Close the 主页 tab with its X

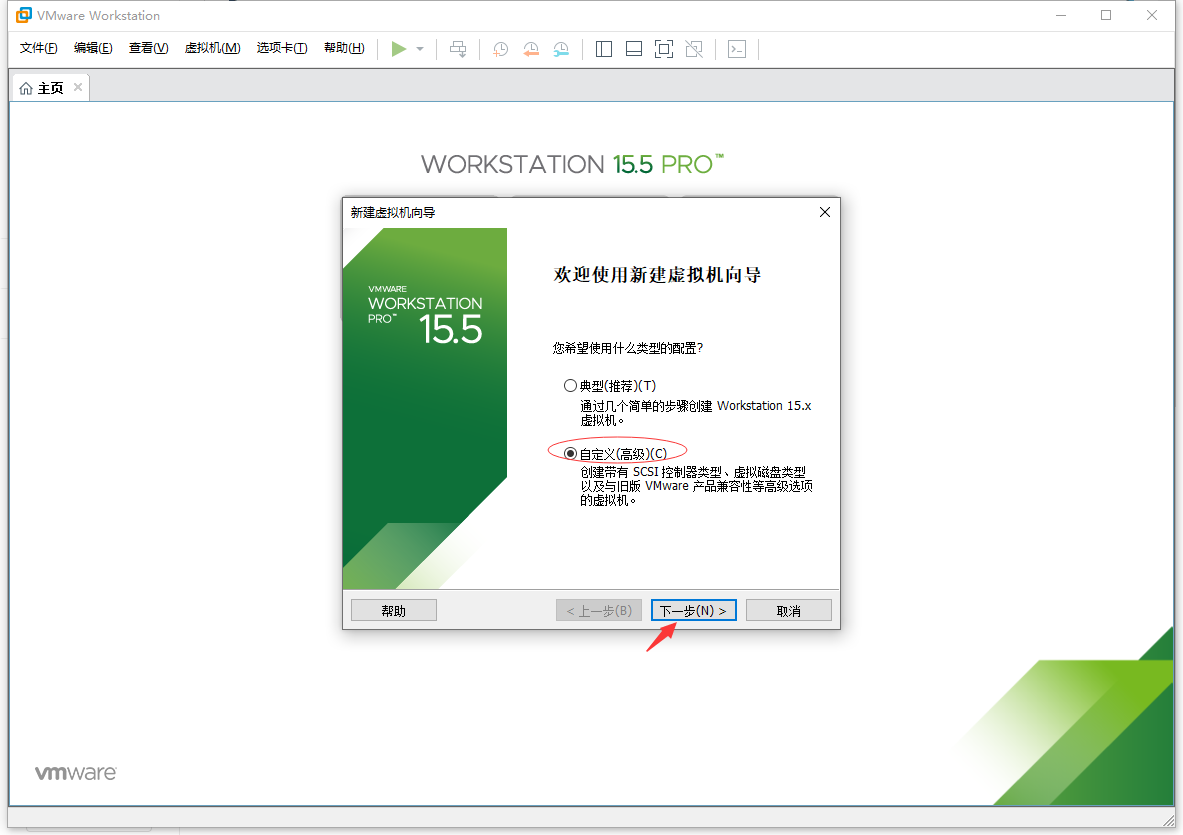point(78,87)
